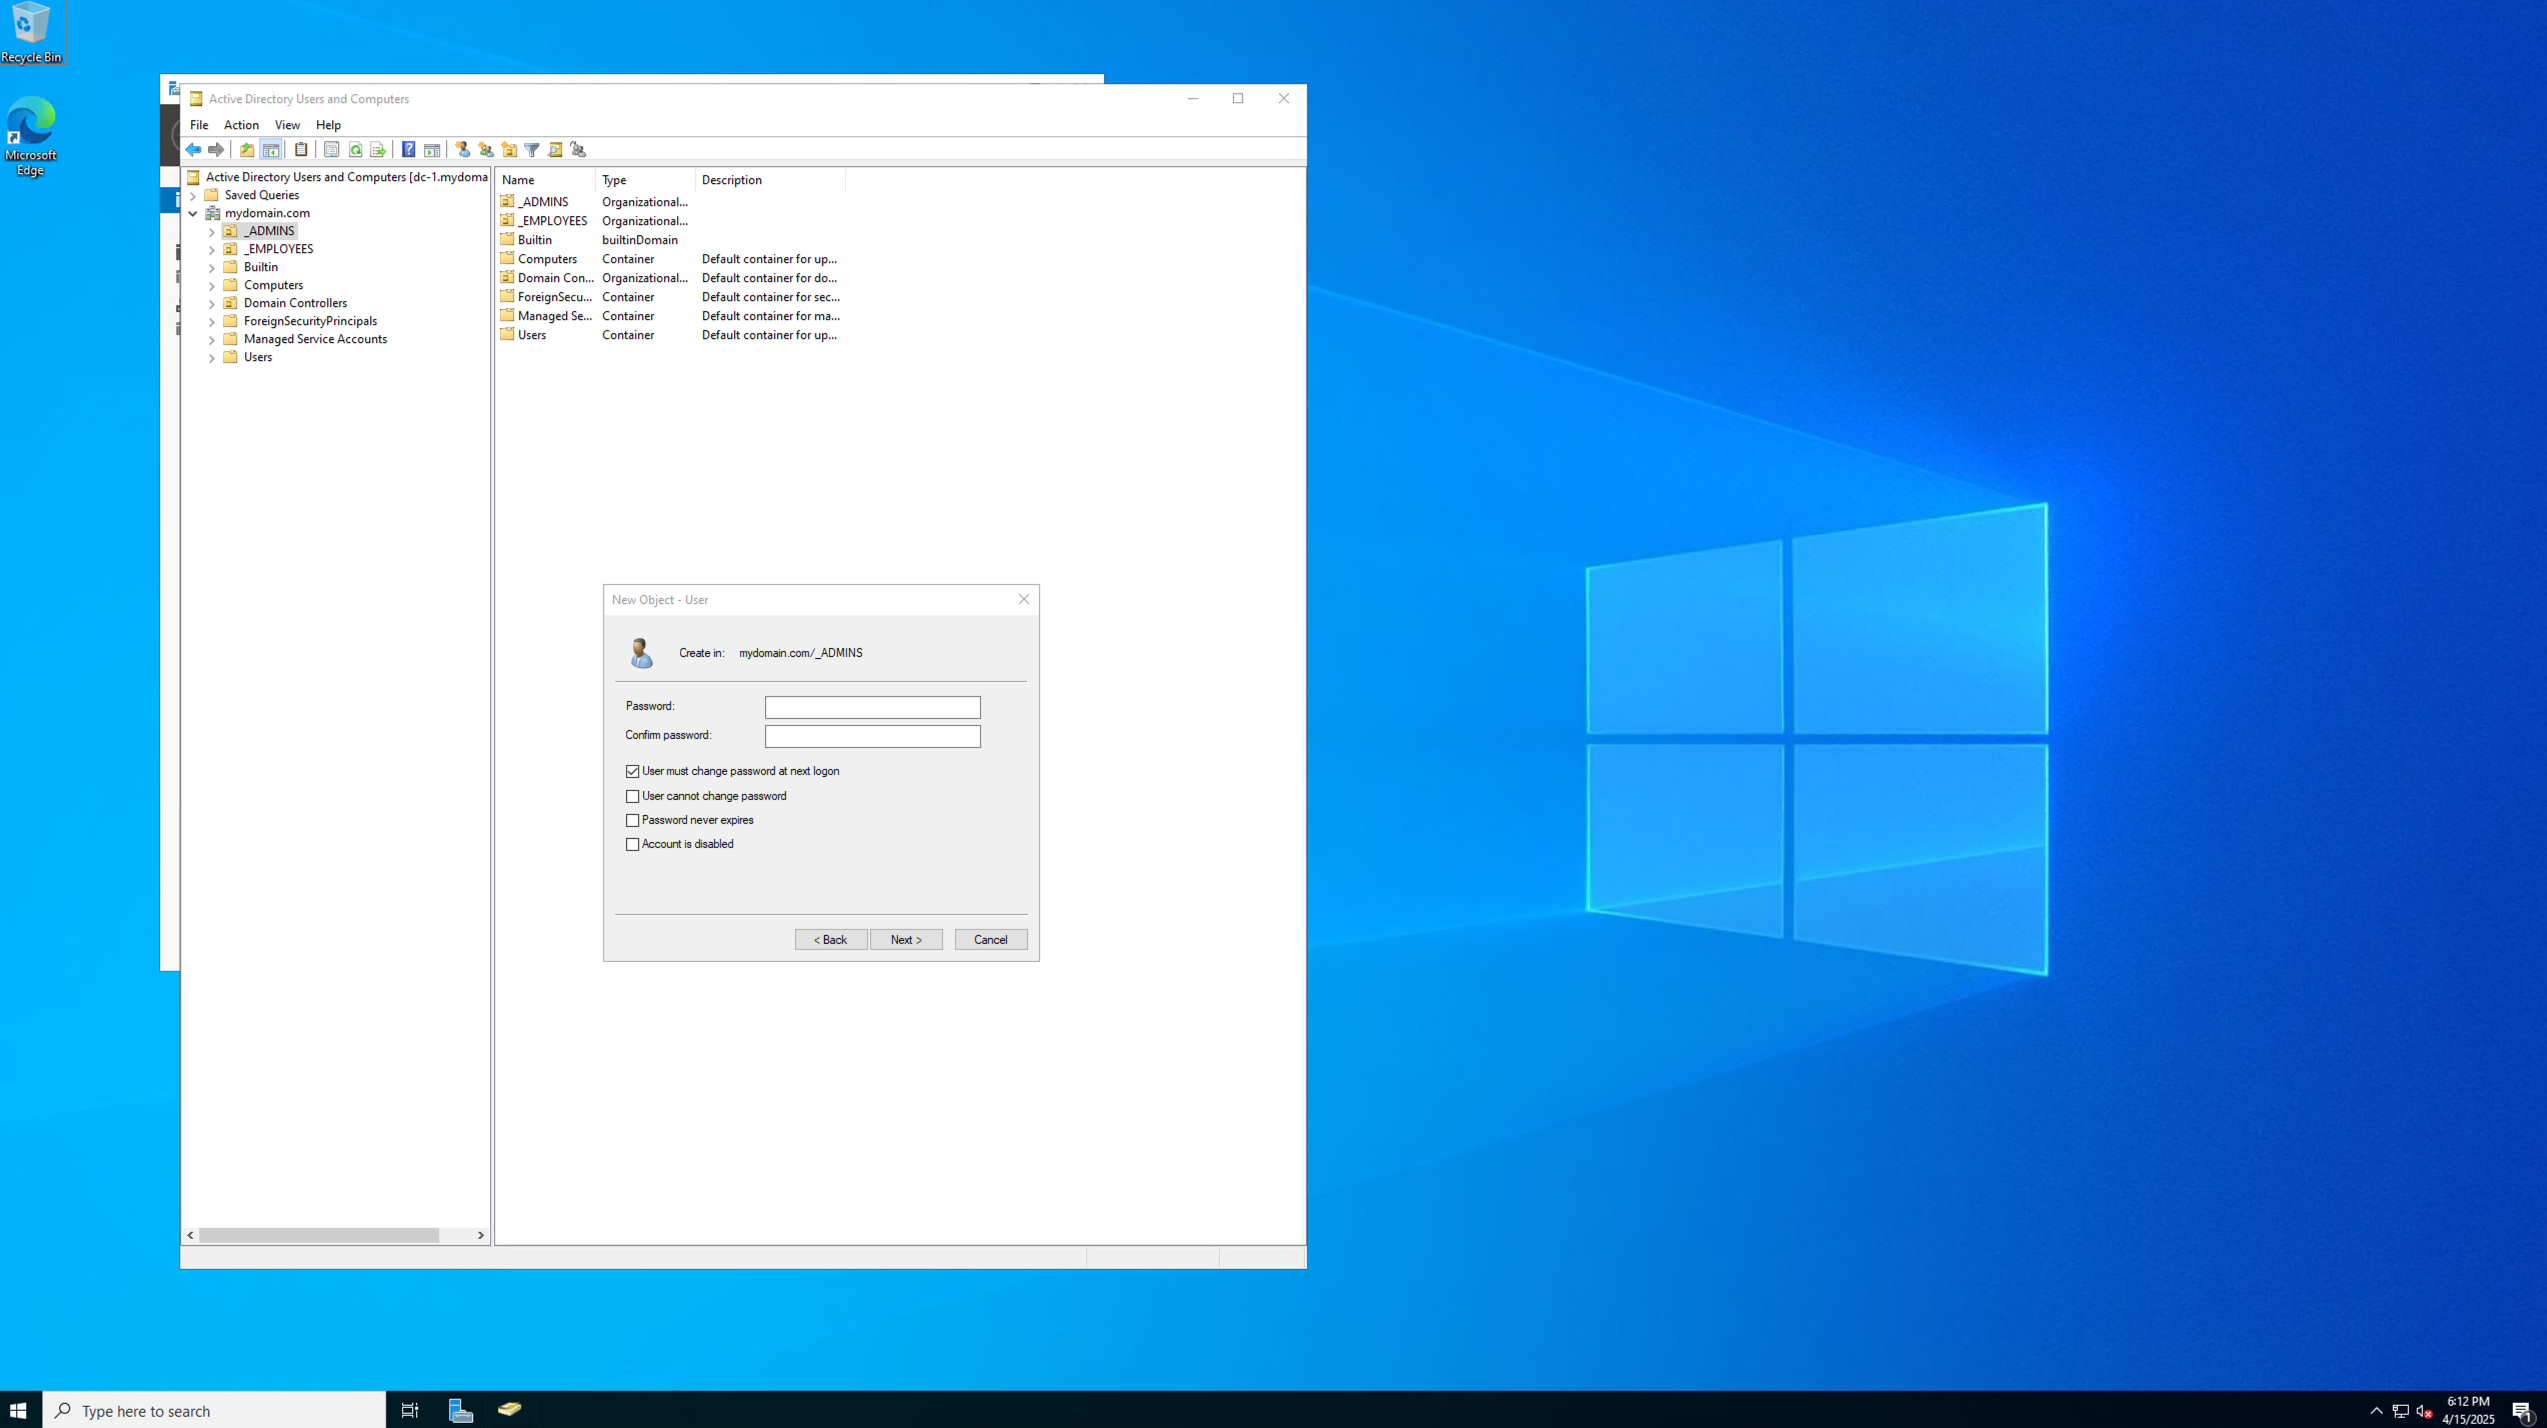Click the Filter funnel icon

(532, 150)
